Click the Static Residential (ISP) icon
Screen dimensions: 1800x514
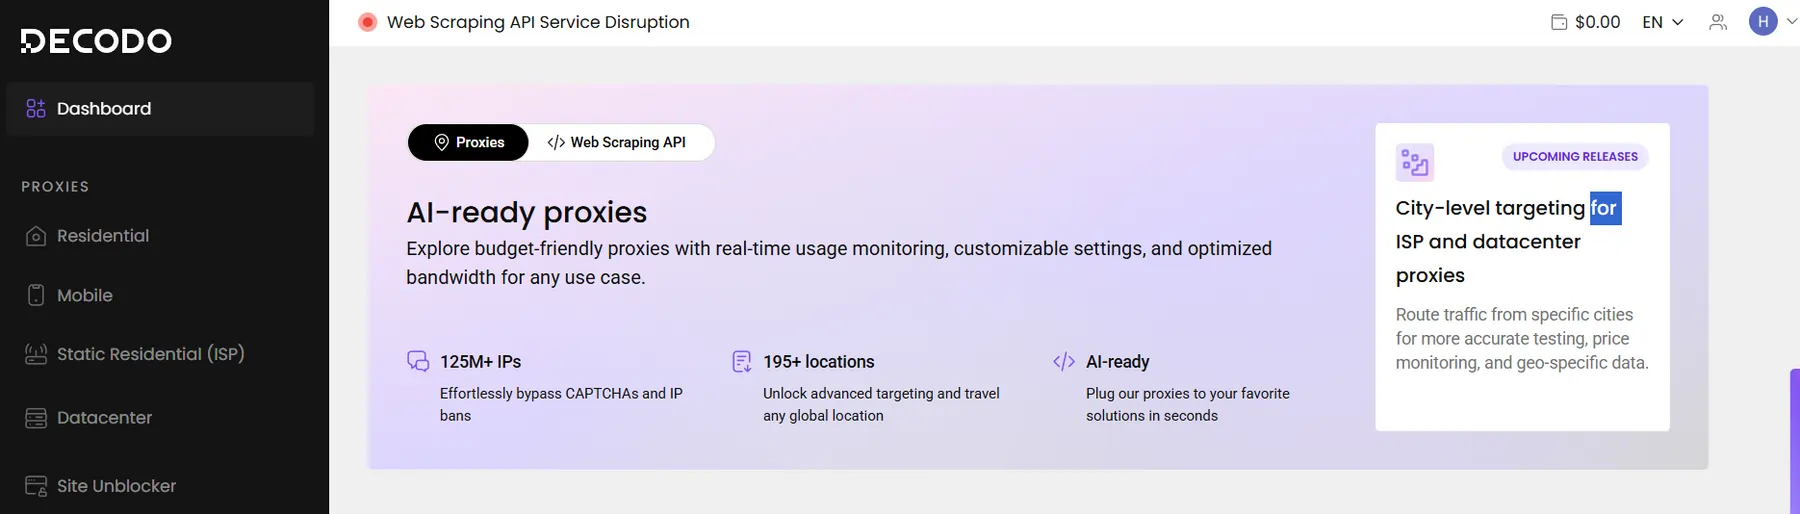pyautogui.click(x=36, y=354)
